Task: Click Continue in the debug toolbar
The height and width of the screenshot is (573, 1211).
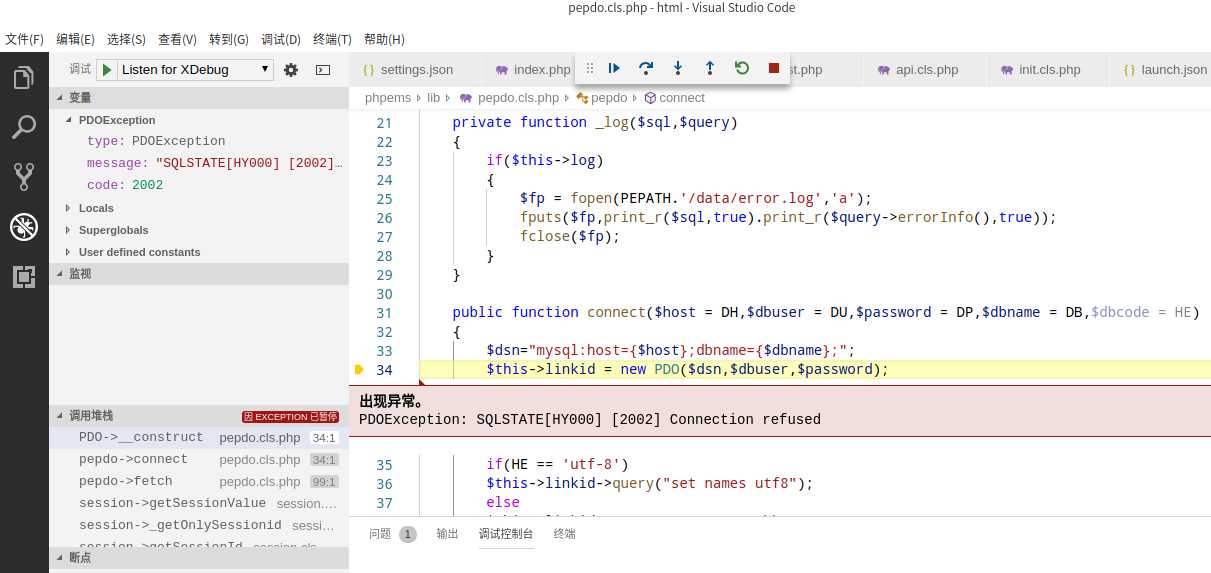Action: click(x=614, y=68)
